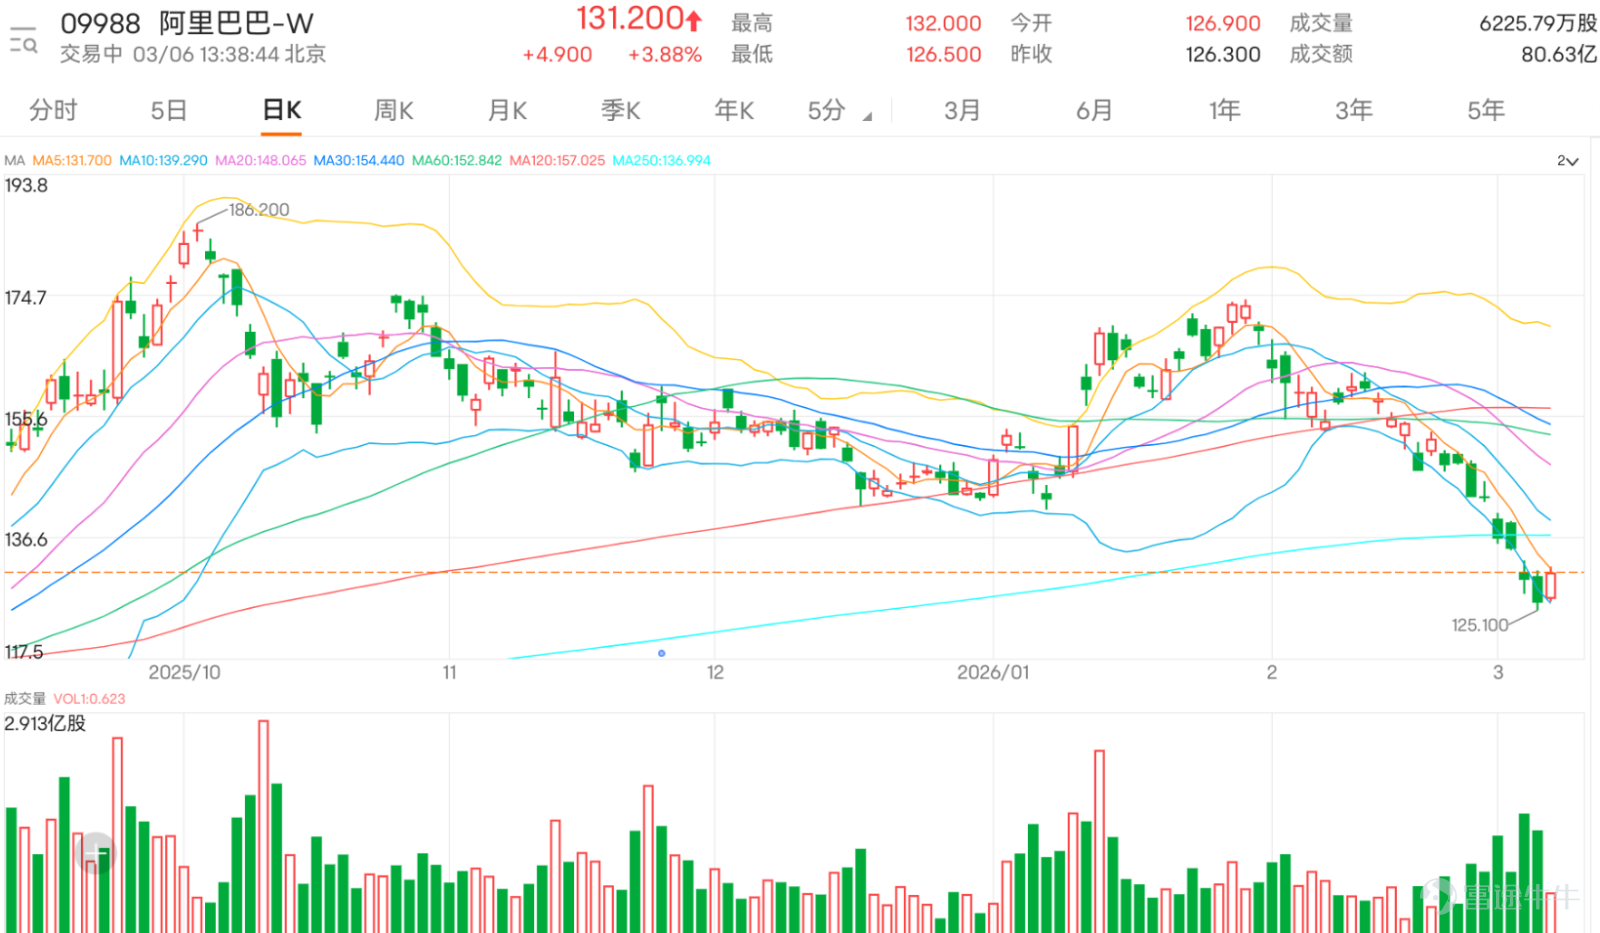1600x933 pixels.
Task: Click the MA5:131.700 indicator label
Action: (72, 160)
